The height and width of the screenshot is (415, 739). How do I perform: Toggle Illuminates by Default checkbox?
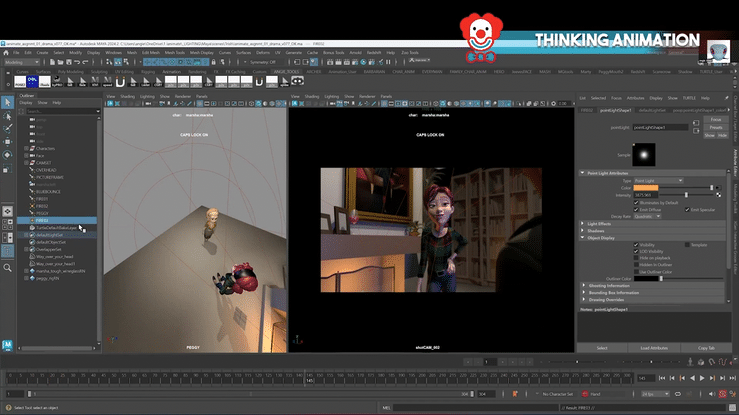click(x=636, y=203)
